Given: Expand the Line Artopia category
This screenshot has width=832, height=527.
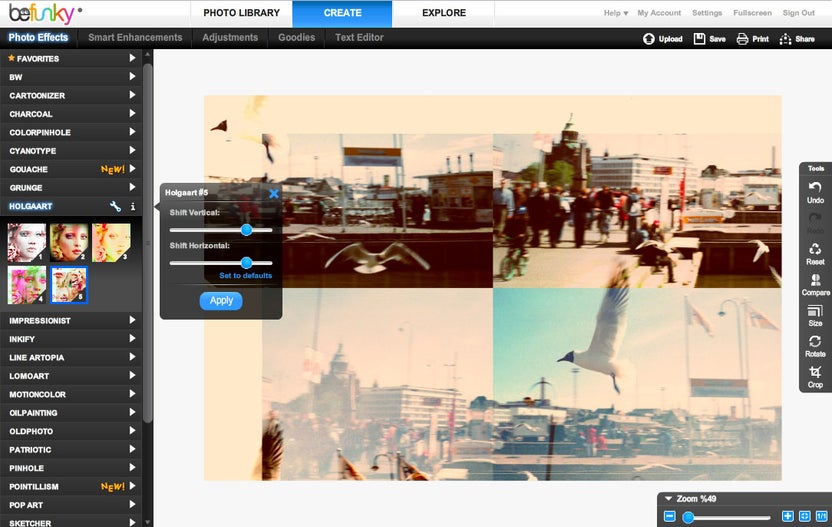Looking at the screenshot, I should click(x=71, y=357).
